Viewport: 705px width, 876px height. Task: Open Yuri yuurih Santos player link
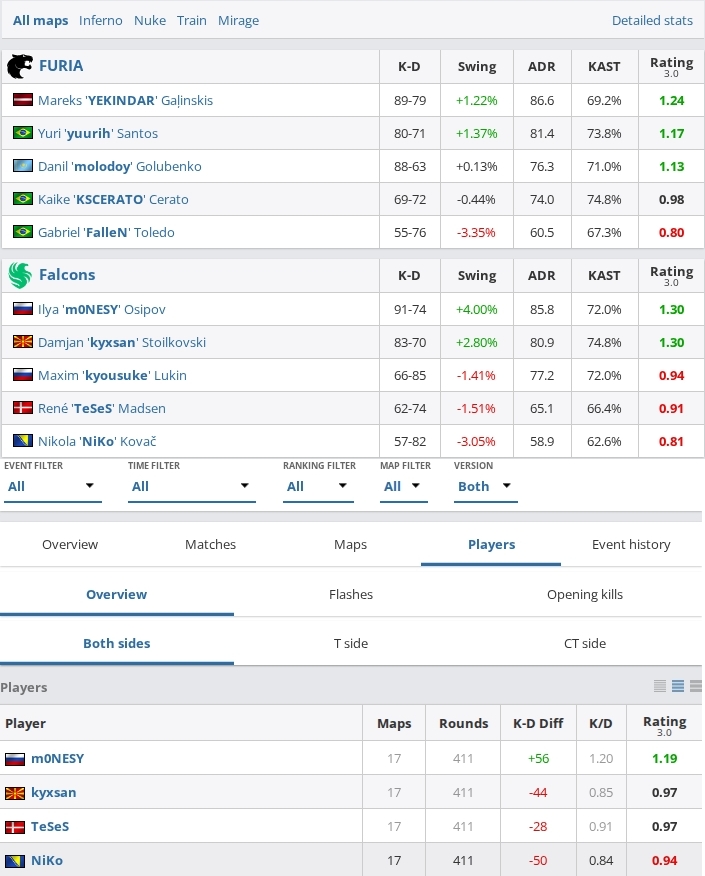pyautogui.click(x=98, y=134)
